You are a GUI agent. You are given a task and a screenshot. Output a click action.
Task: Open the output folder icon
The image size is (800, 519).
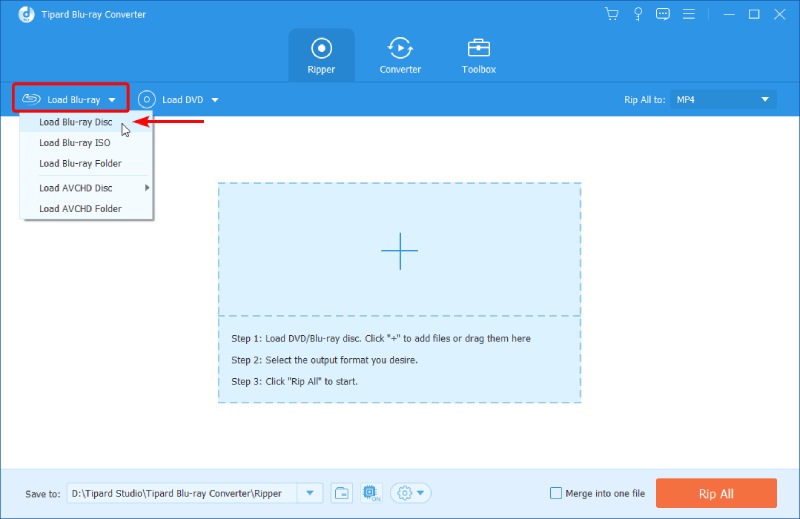coord(341,493)
